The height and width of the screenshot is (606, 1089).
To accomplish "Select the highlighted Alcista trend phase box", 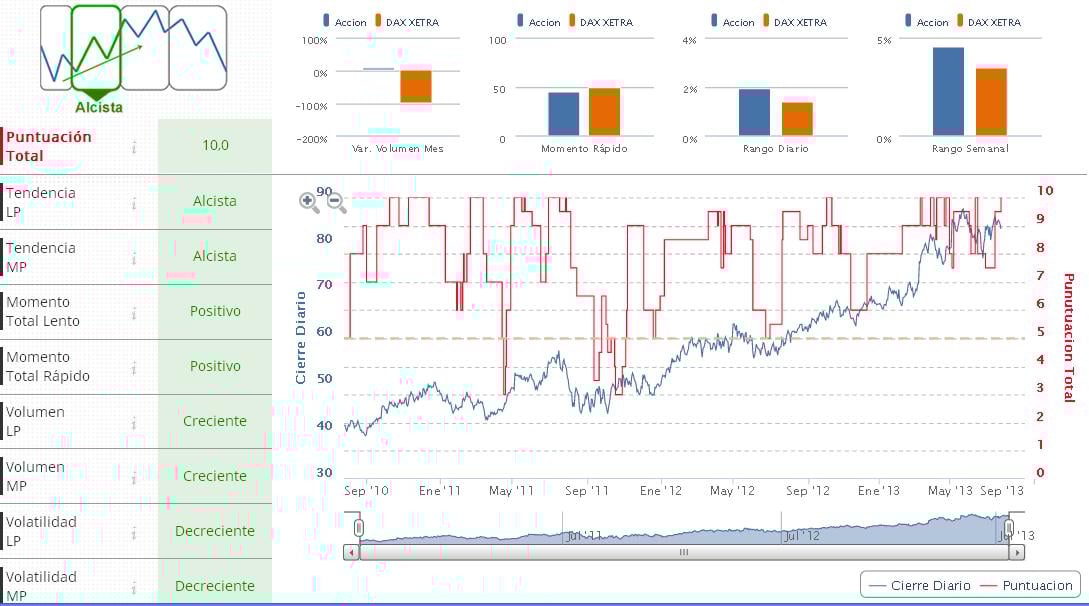I will click(x=96, y=48).
